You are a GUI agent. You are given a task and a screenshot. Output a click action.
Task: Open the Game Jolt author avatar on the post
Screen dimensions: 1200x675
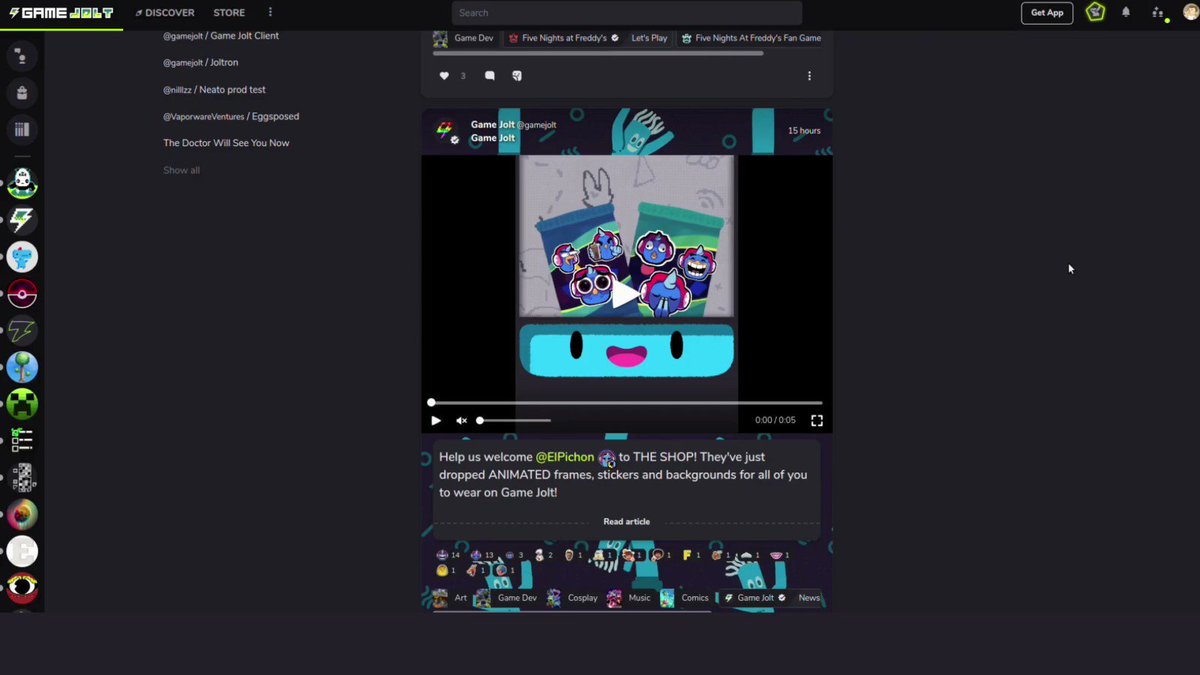pyautogui.click(x=445, y=131)
